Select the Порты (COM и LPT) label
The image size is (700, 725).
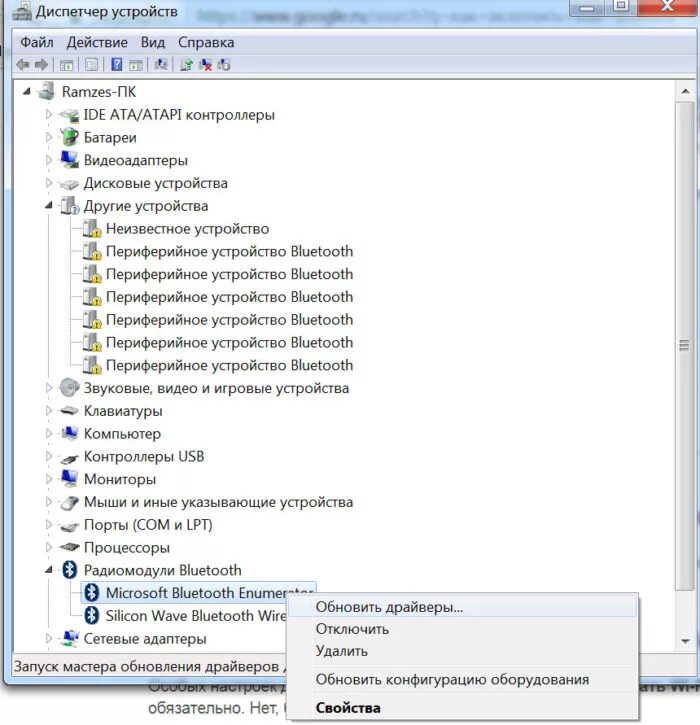[x=148, y=525]
